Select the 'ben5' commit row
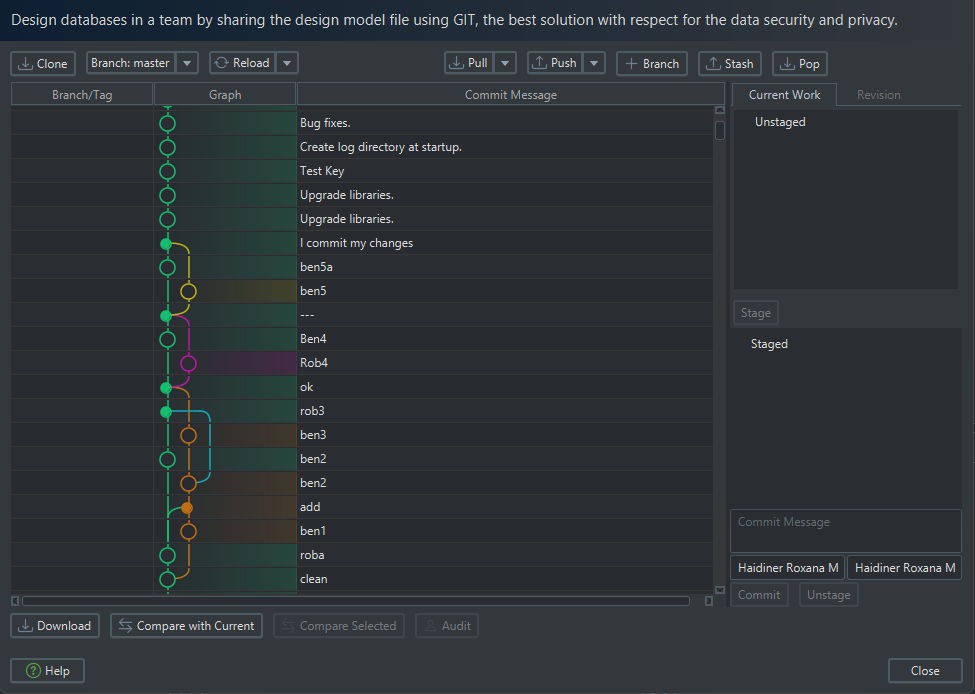 tap(362, 291)
